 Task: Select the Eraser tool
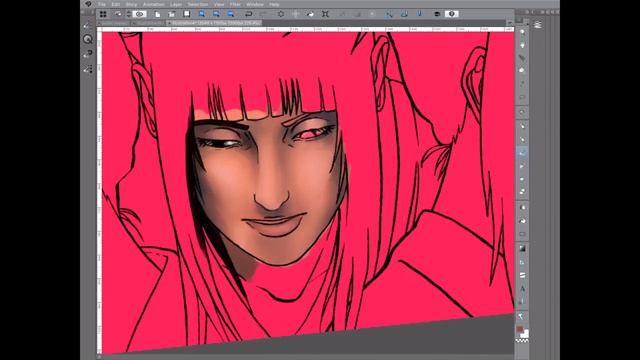[x=522, y=192]
